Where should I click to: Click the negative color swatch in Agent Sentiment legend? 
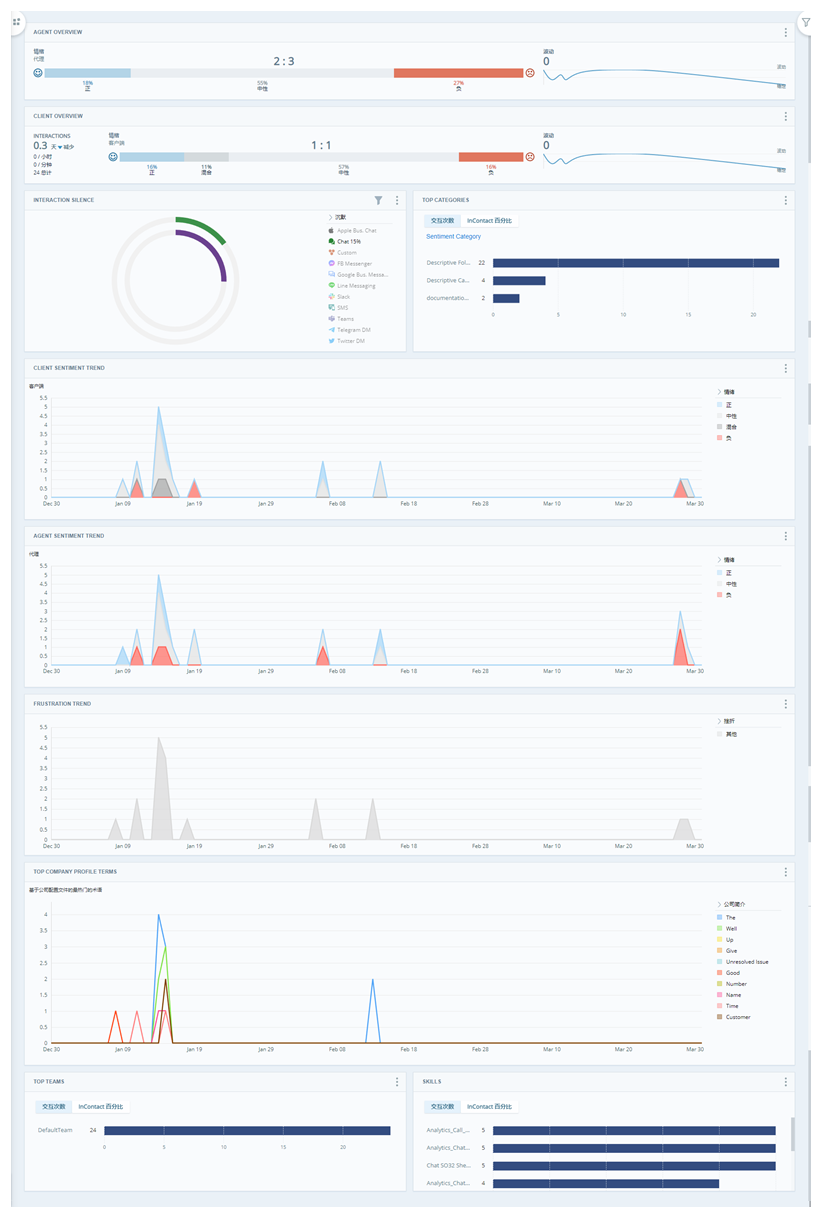click(720, 595)
